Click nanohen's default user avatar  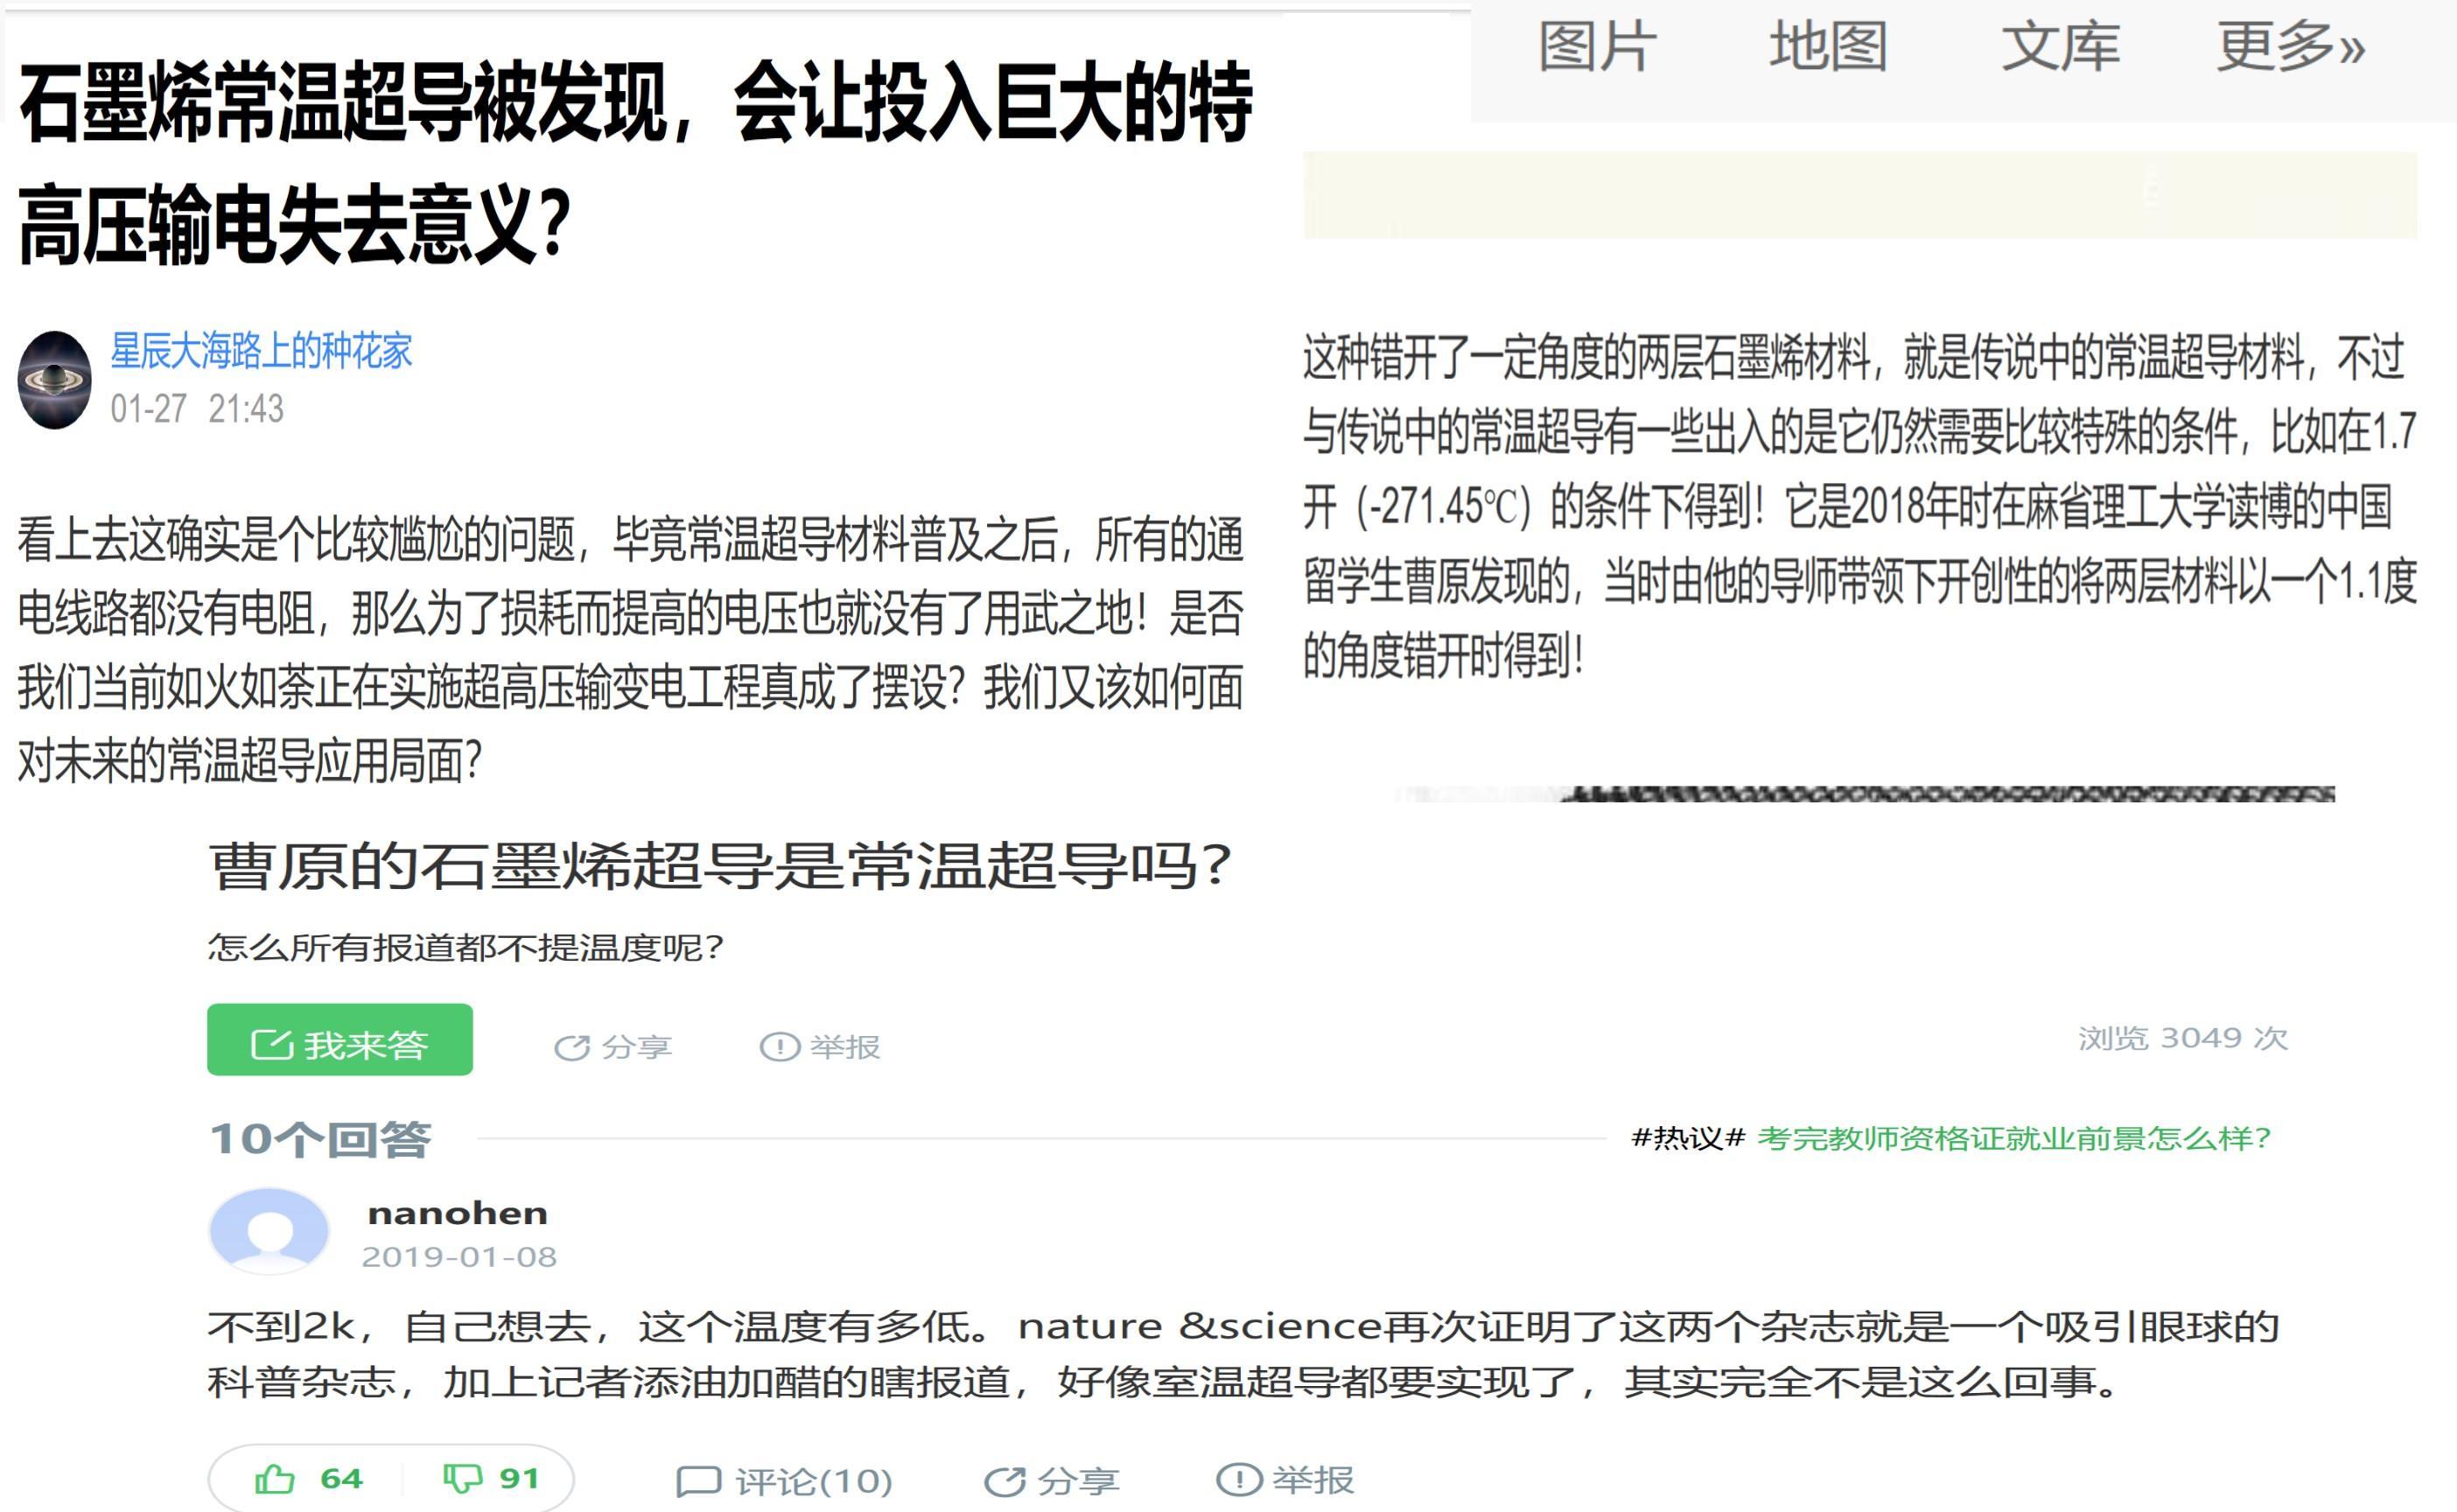pos(268,1231)
